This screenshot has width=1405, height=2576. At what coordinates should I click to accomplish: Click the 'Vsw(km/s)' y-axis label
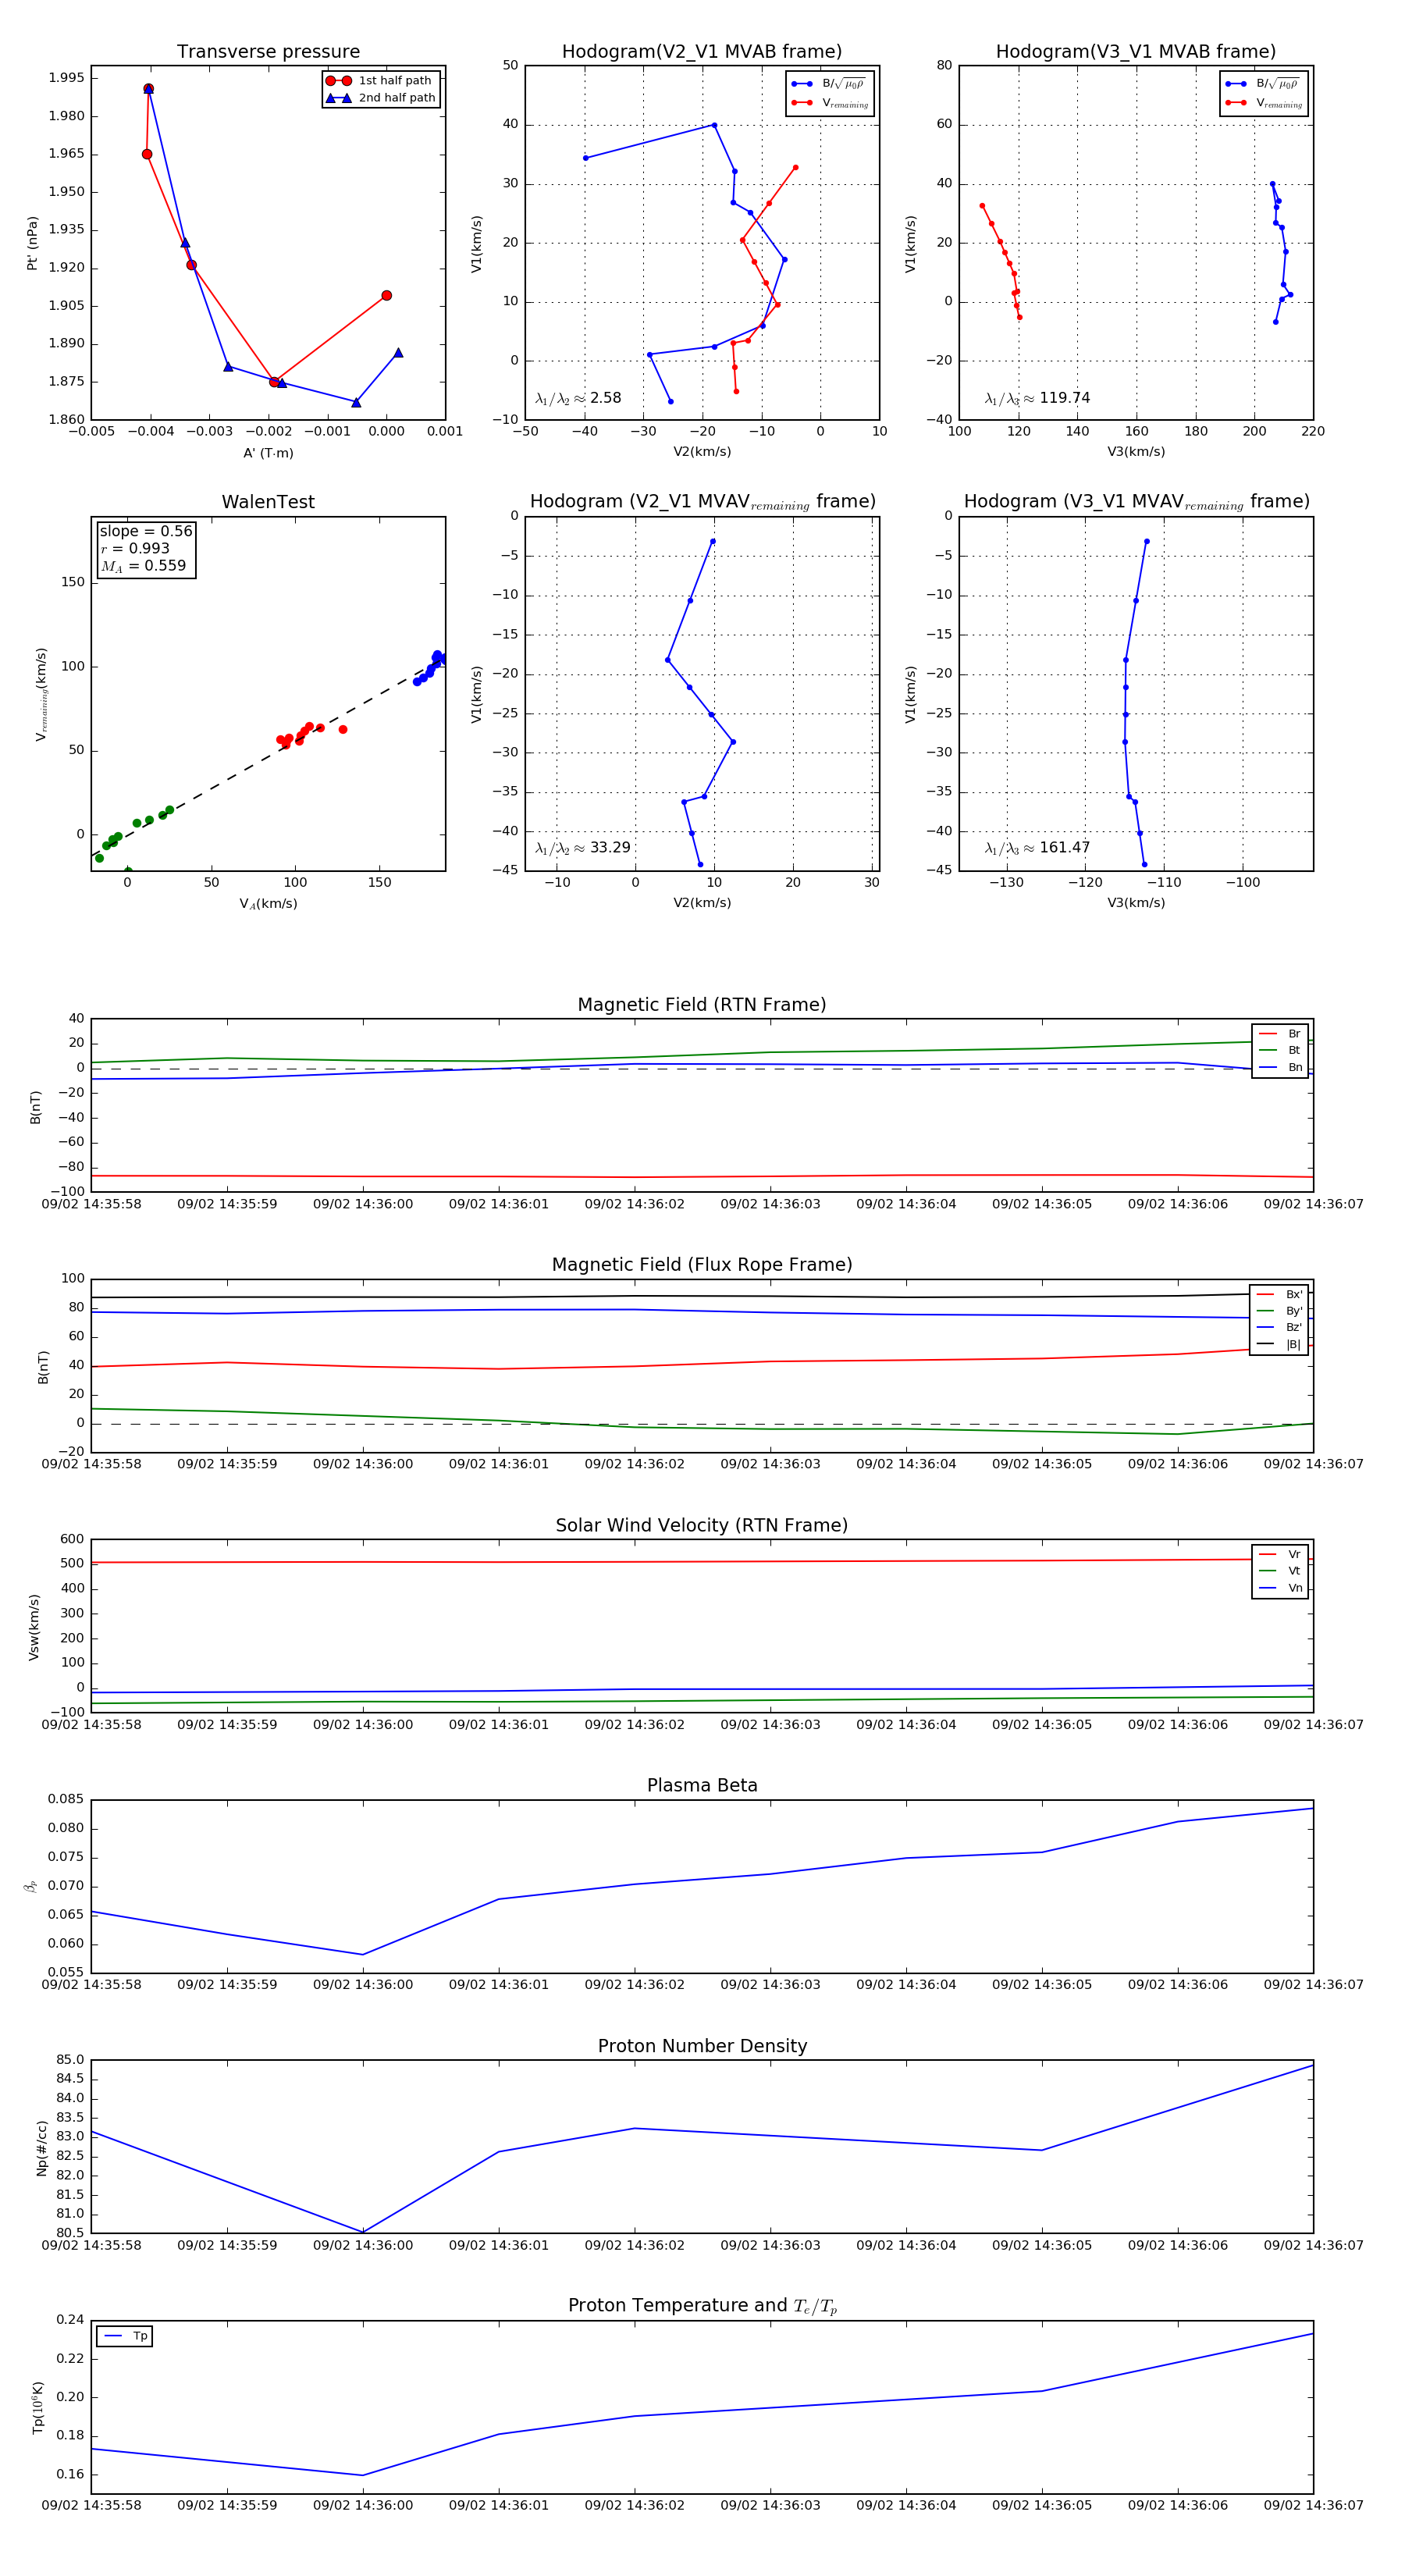(33, 1627)
